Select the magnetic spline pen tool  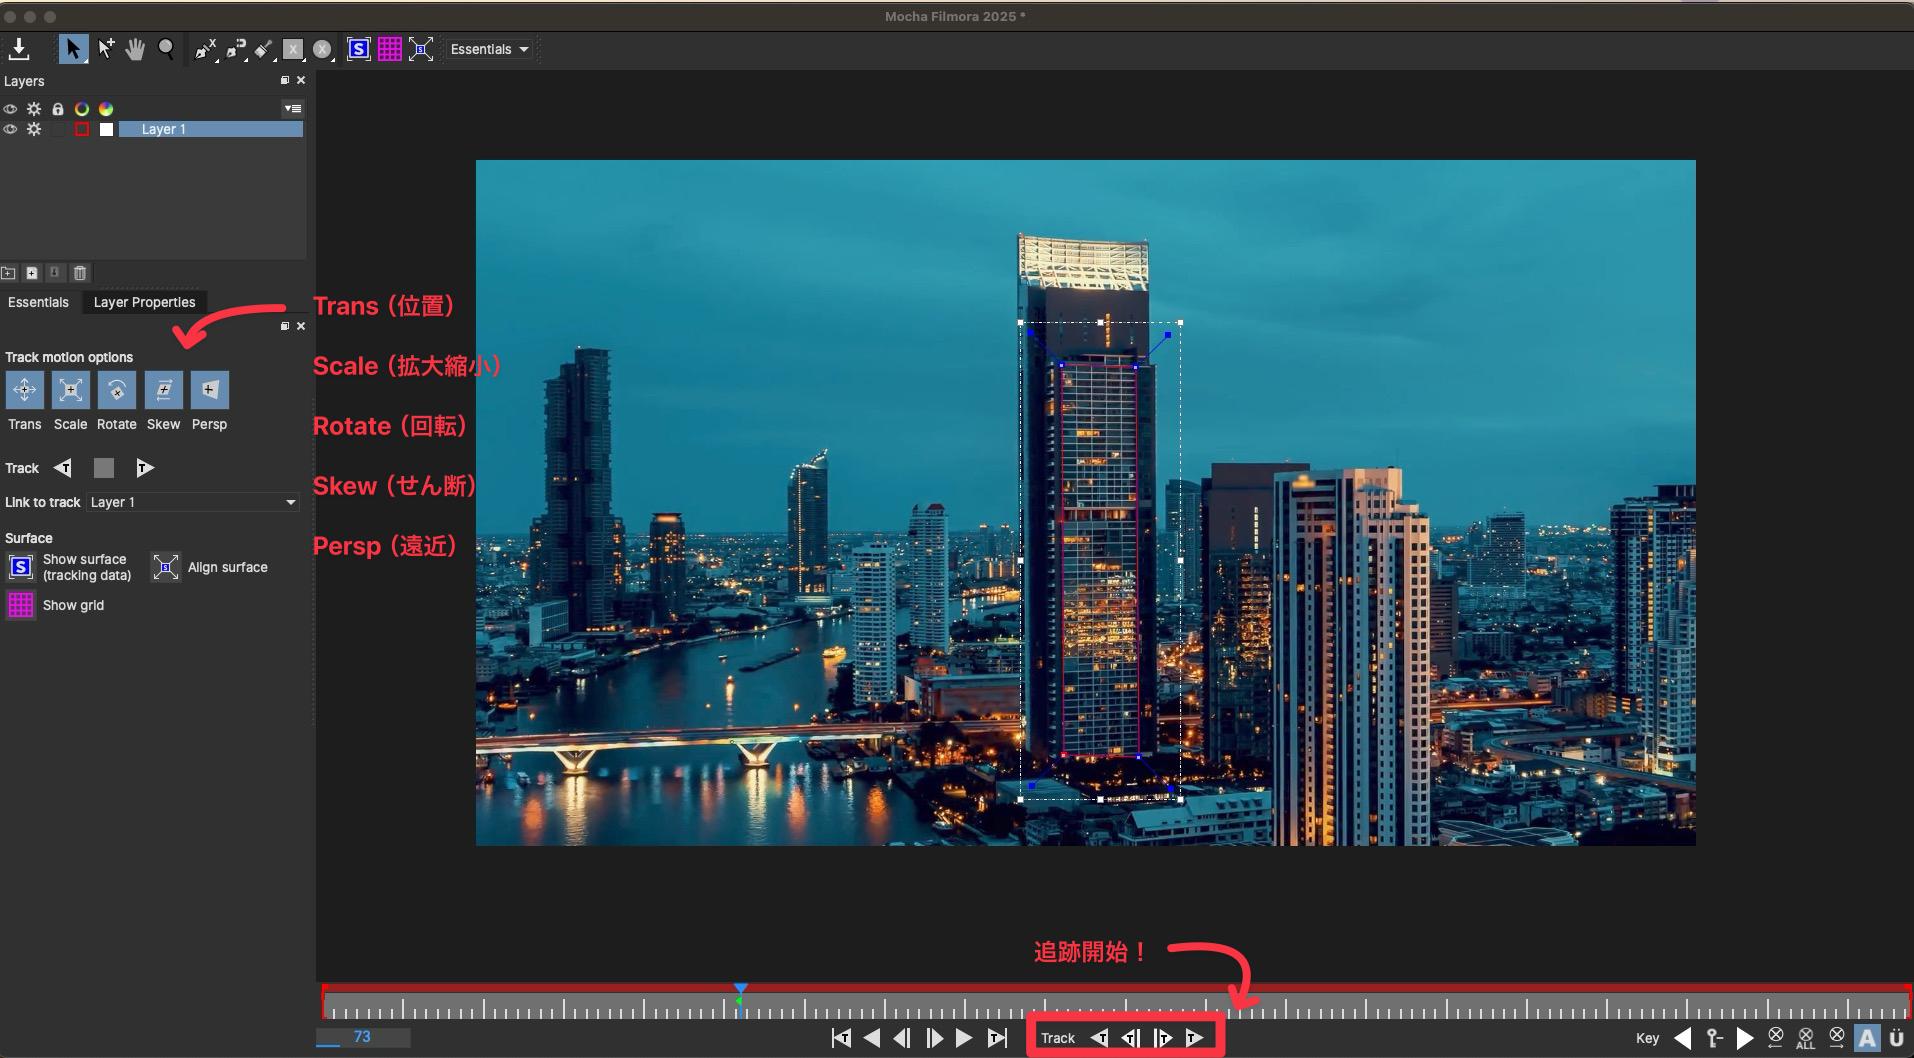[235, 49]
